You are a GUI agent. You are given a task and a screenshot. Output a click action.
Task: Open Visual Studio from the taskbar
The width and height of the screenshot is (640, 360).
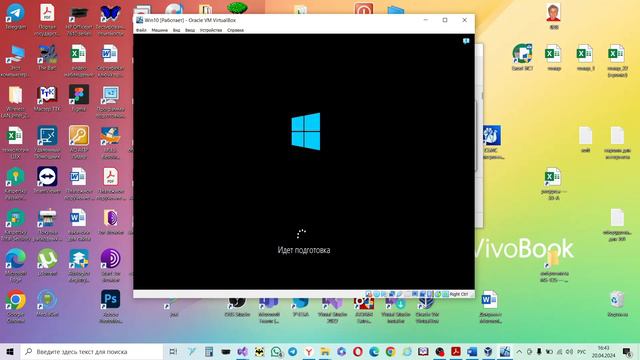click(x=242, y=351)
